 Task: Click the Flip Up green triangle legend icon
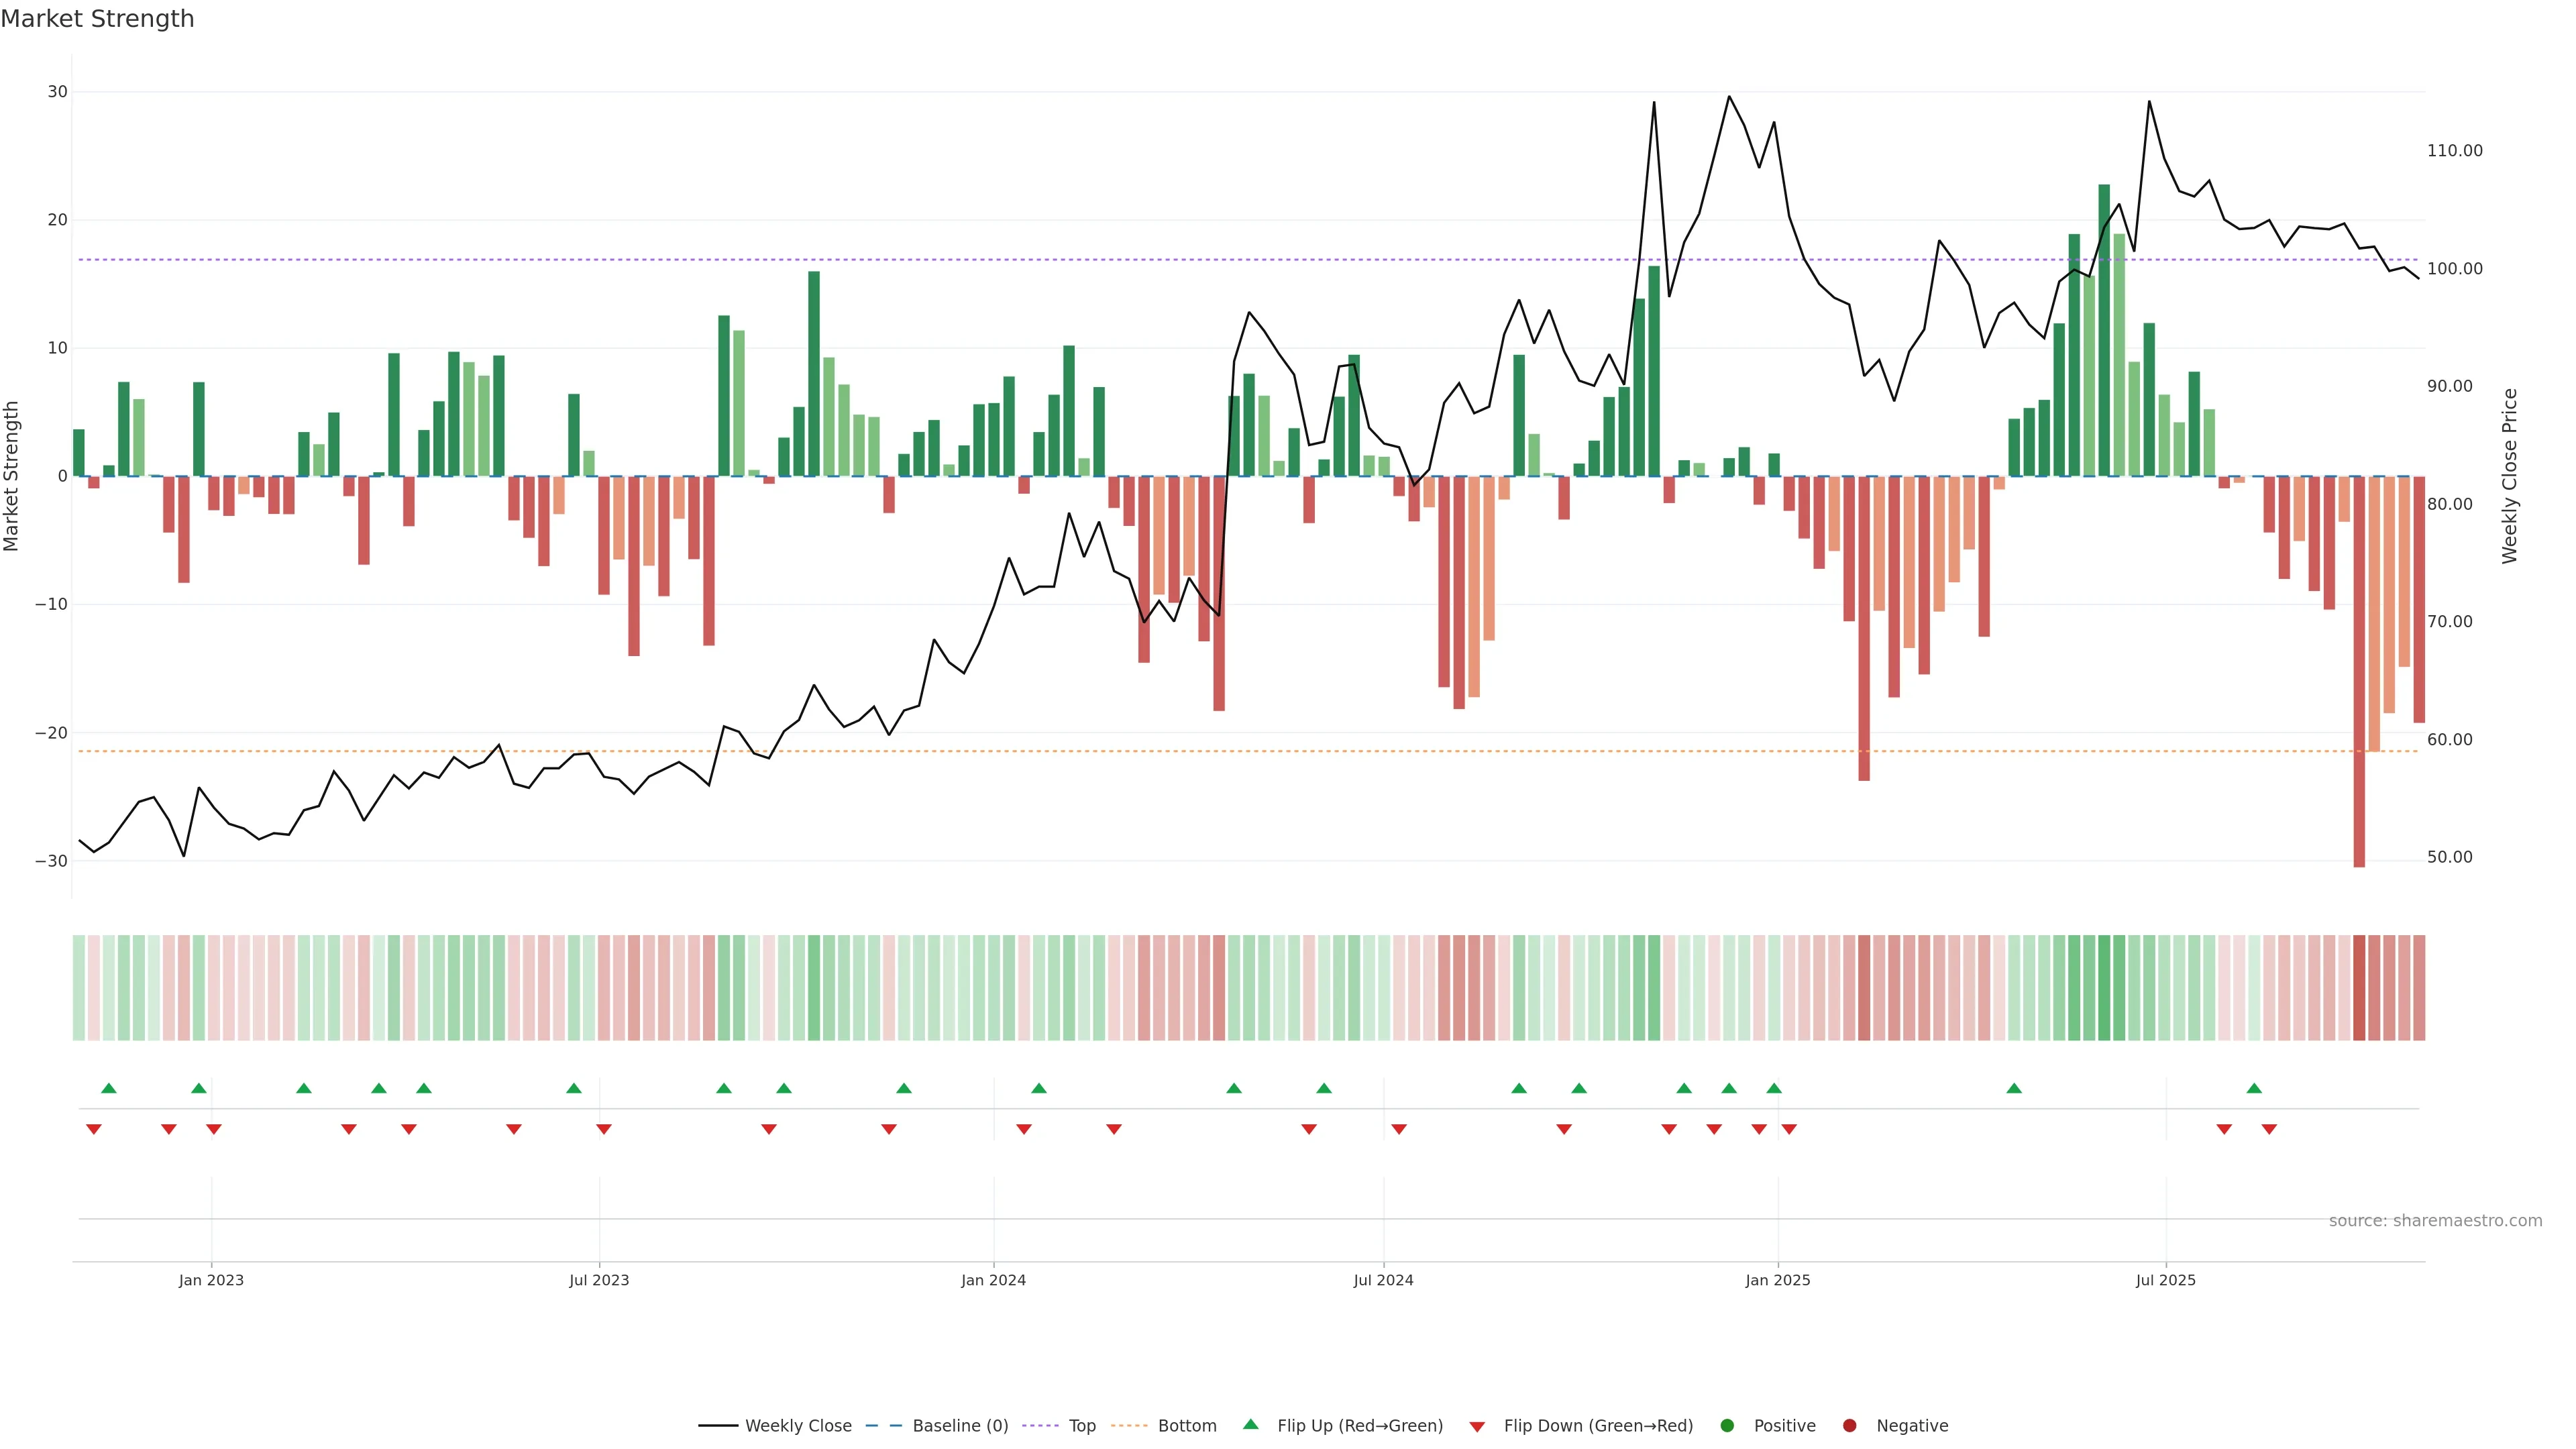(x=1250, y=1425)
